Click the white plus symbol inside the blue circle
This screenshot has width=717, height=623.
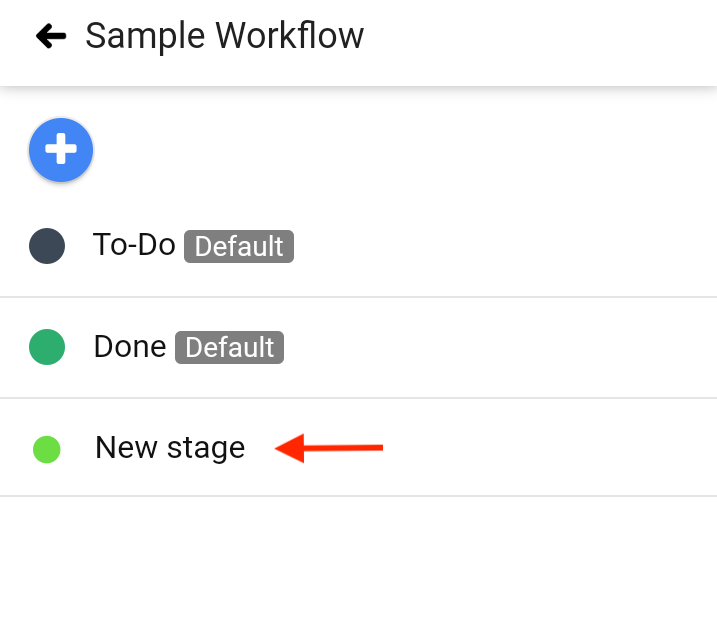tap(61, 149)
